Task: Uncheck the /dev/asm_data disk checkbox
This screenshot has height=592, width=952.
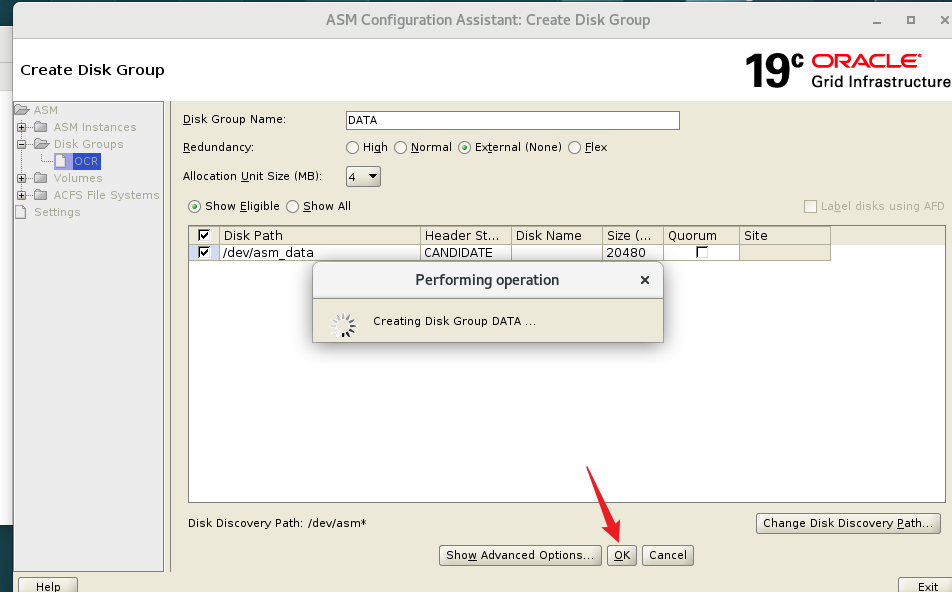Action: pos(204,252)
